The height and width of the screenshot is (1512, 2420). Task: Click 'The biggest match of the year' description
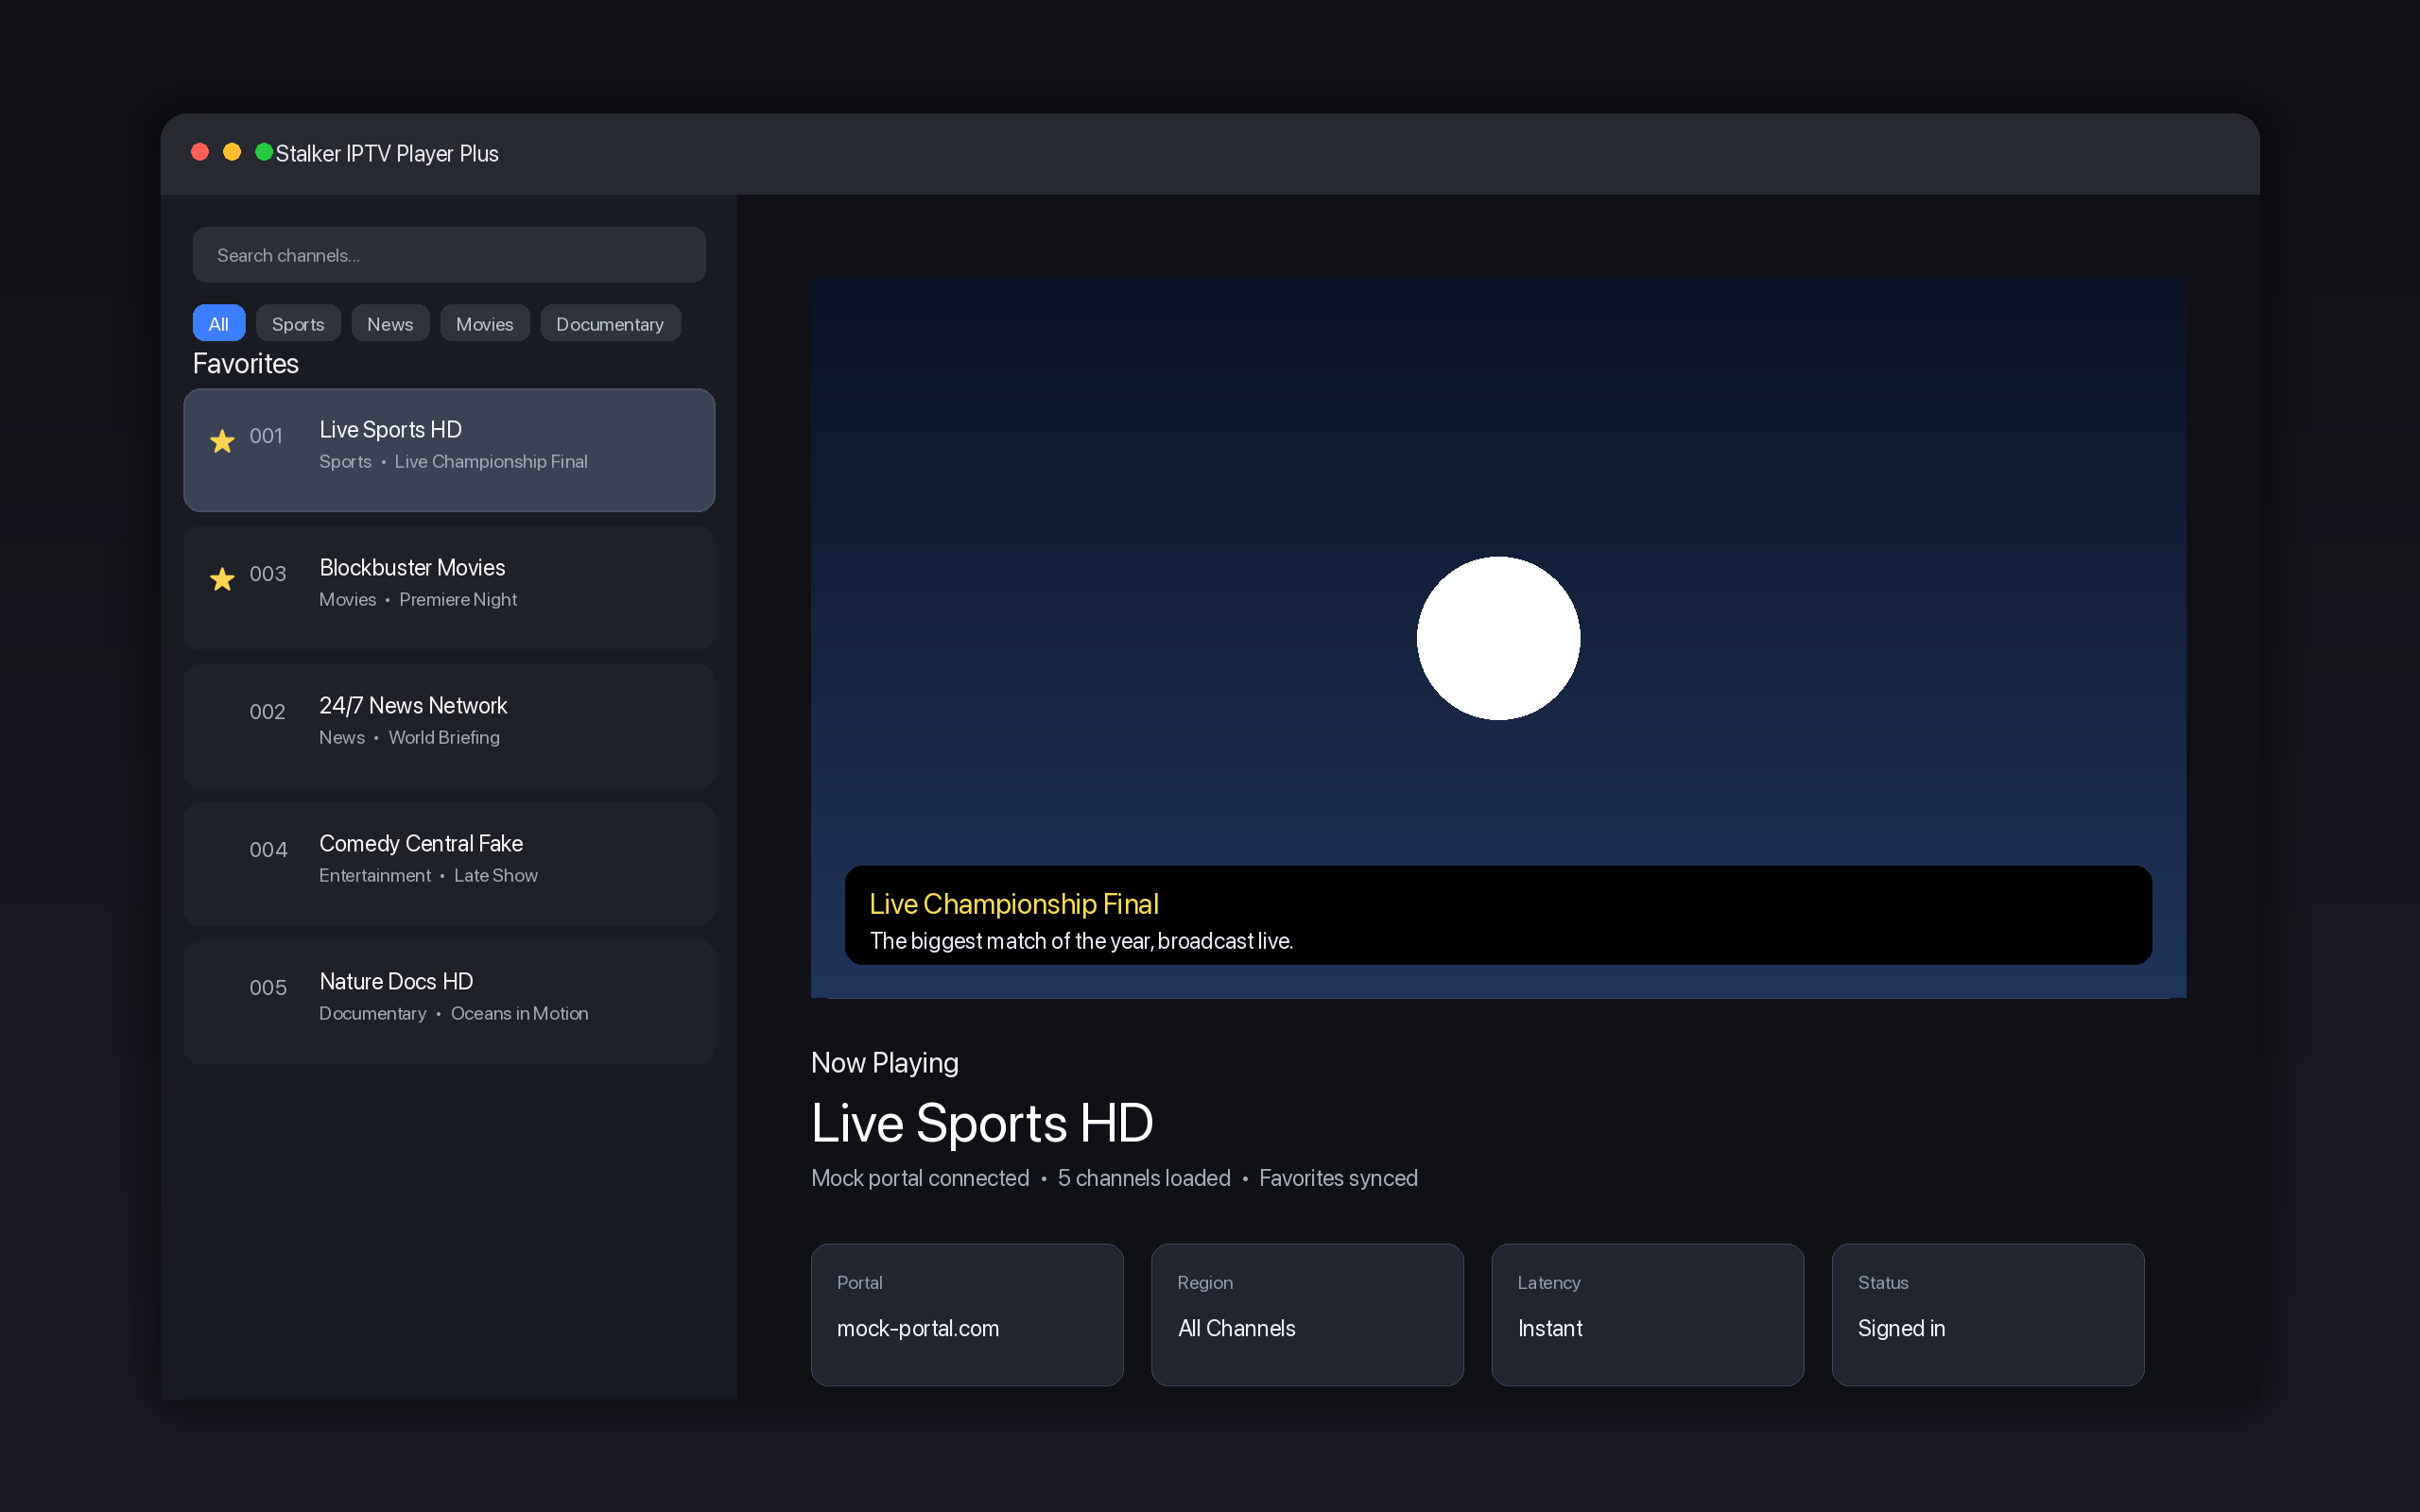pyautogui.click(x=1081, y=941)
